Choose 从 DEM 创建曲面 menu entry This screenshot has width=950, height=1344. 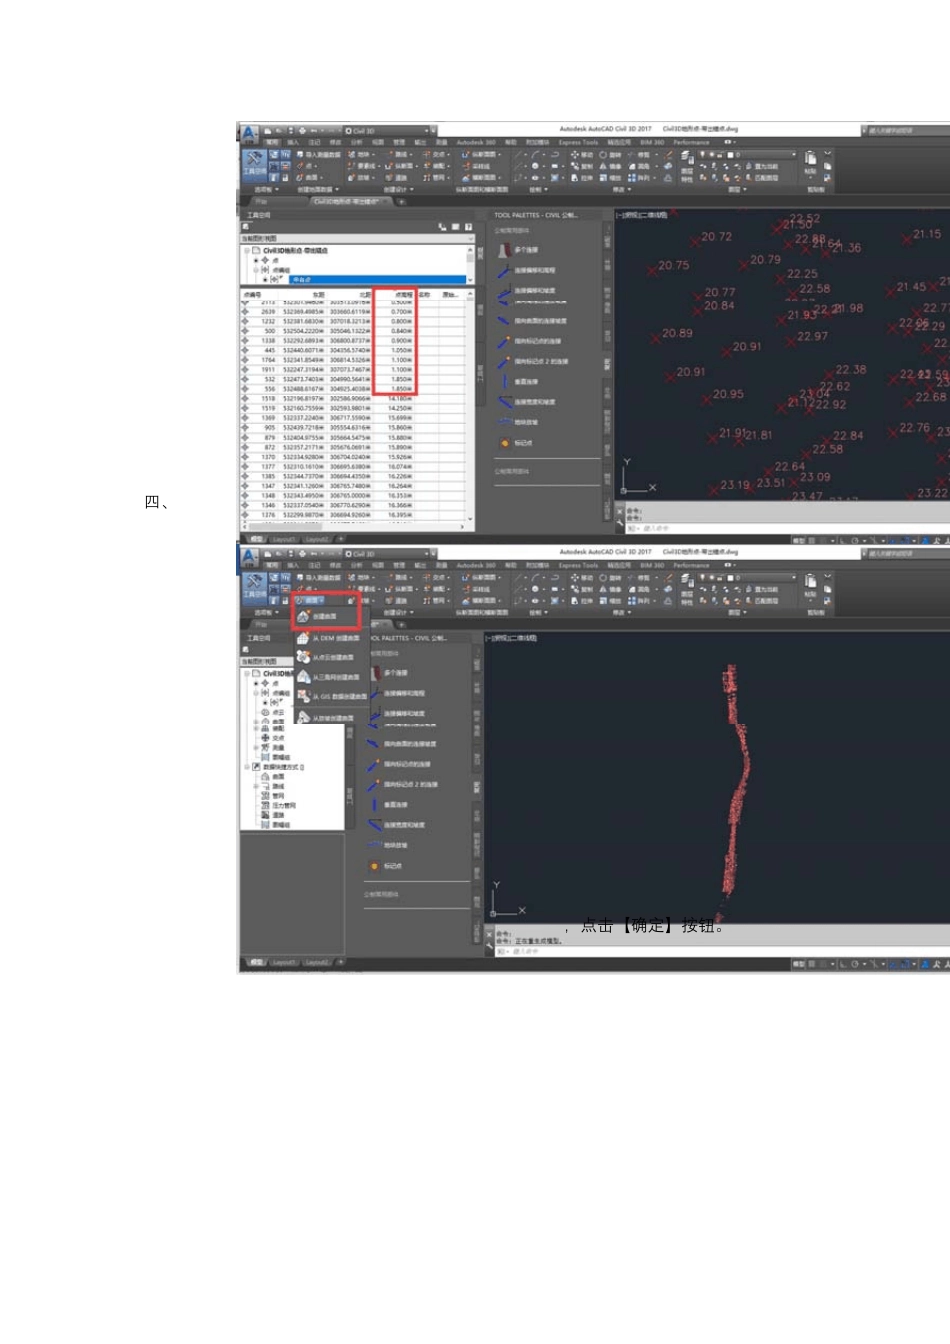pyautogui.click(x=329, y=638)
